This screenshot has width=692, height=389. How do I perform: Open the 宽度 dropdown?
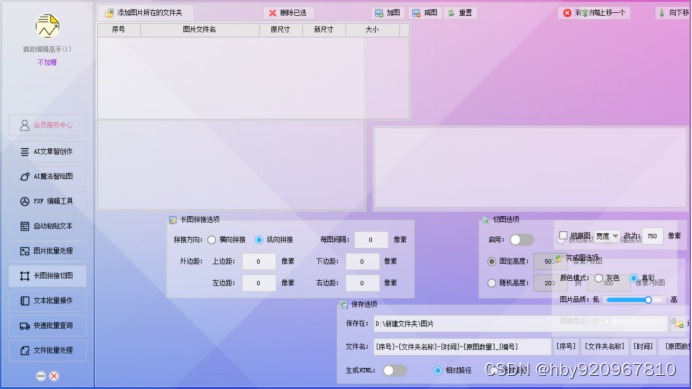[x=606, y=236]
